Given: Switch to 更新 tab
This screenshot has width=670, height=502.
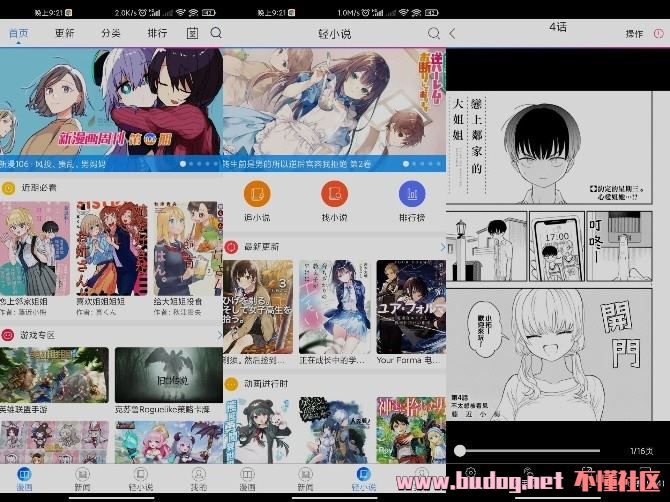Looking at the screenshot, I should (x=65, y=33).
